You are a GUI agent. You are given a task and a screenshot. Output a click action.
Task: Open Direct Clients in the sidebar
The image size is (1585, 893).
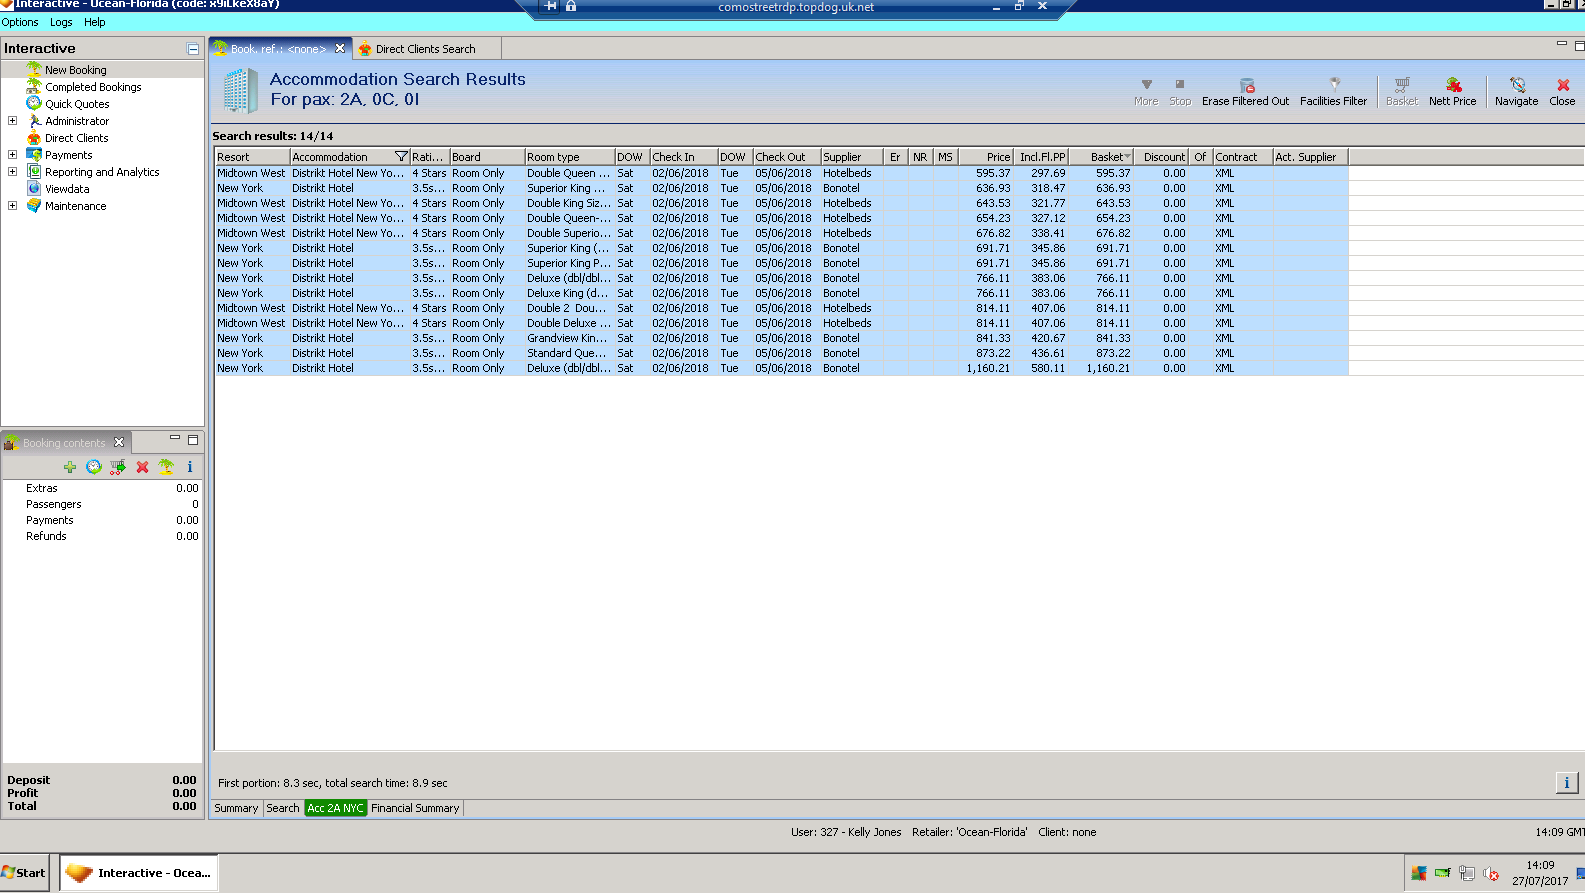coord(77,138)
